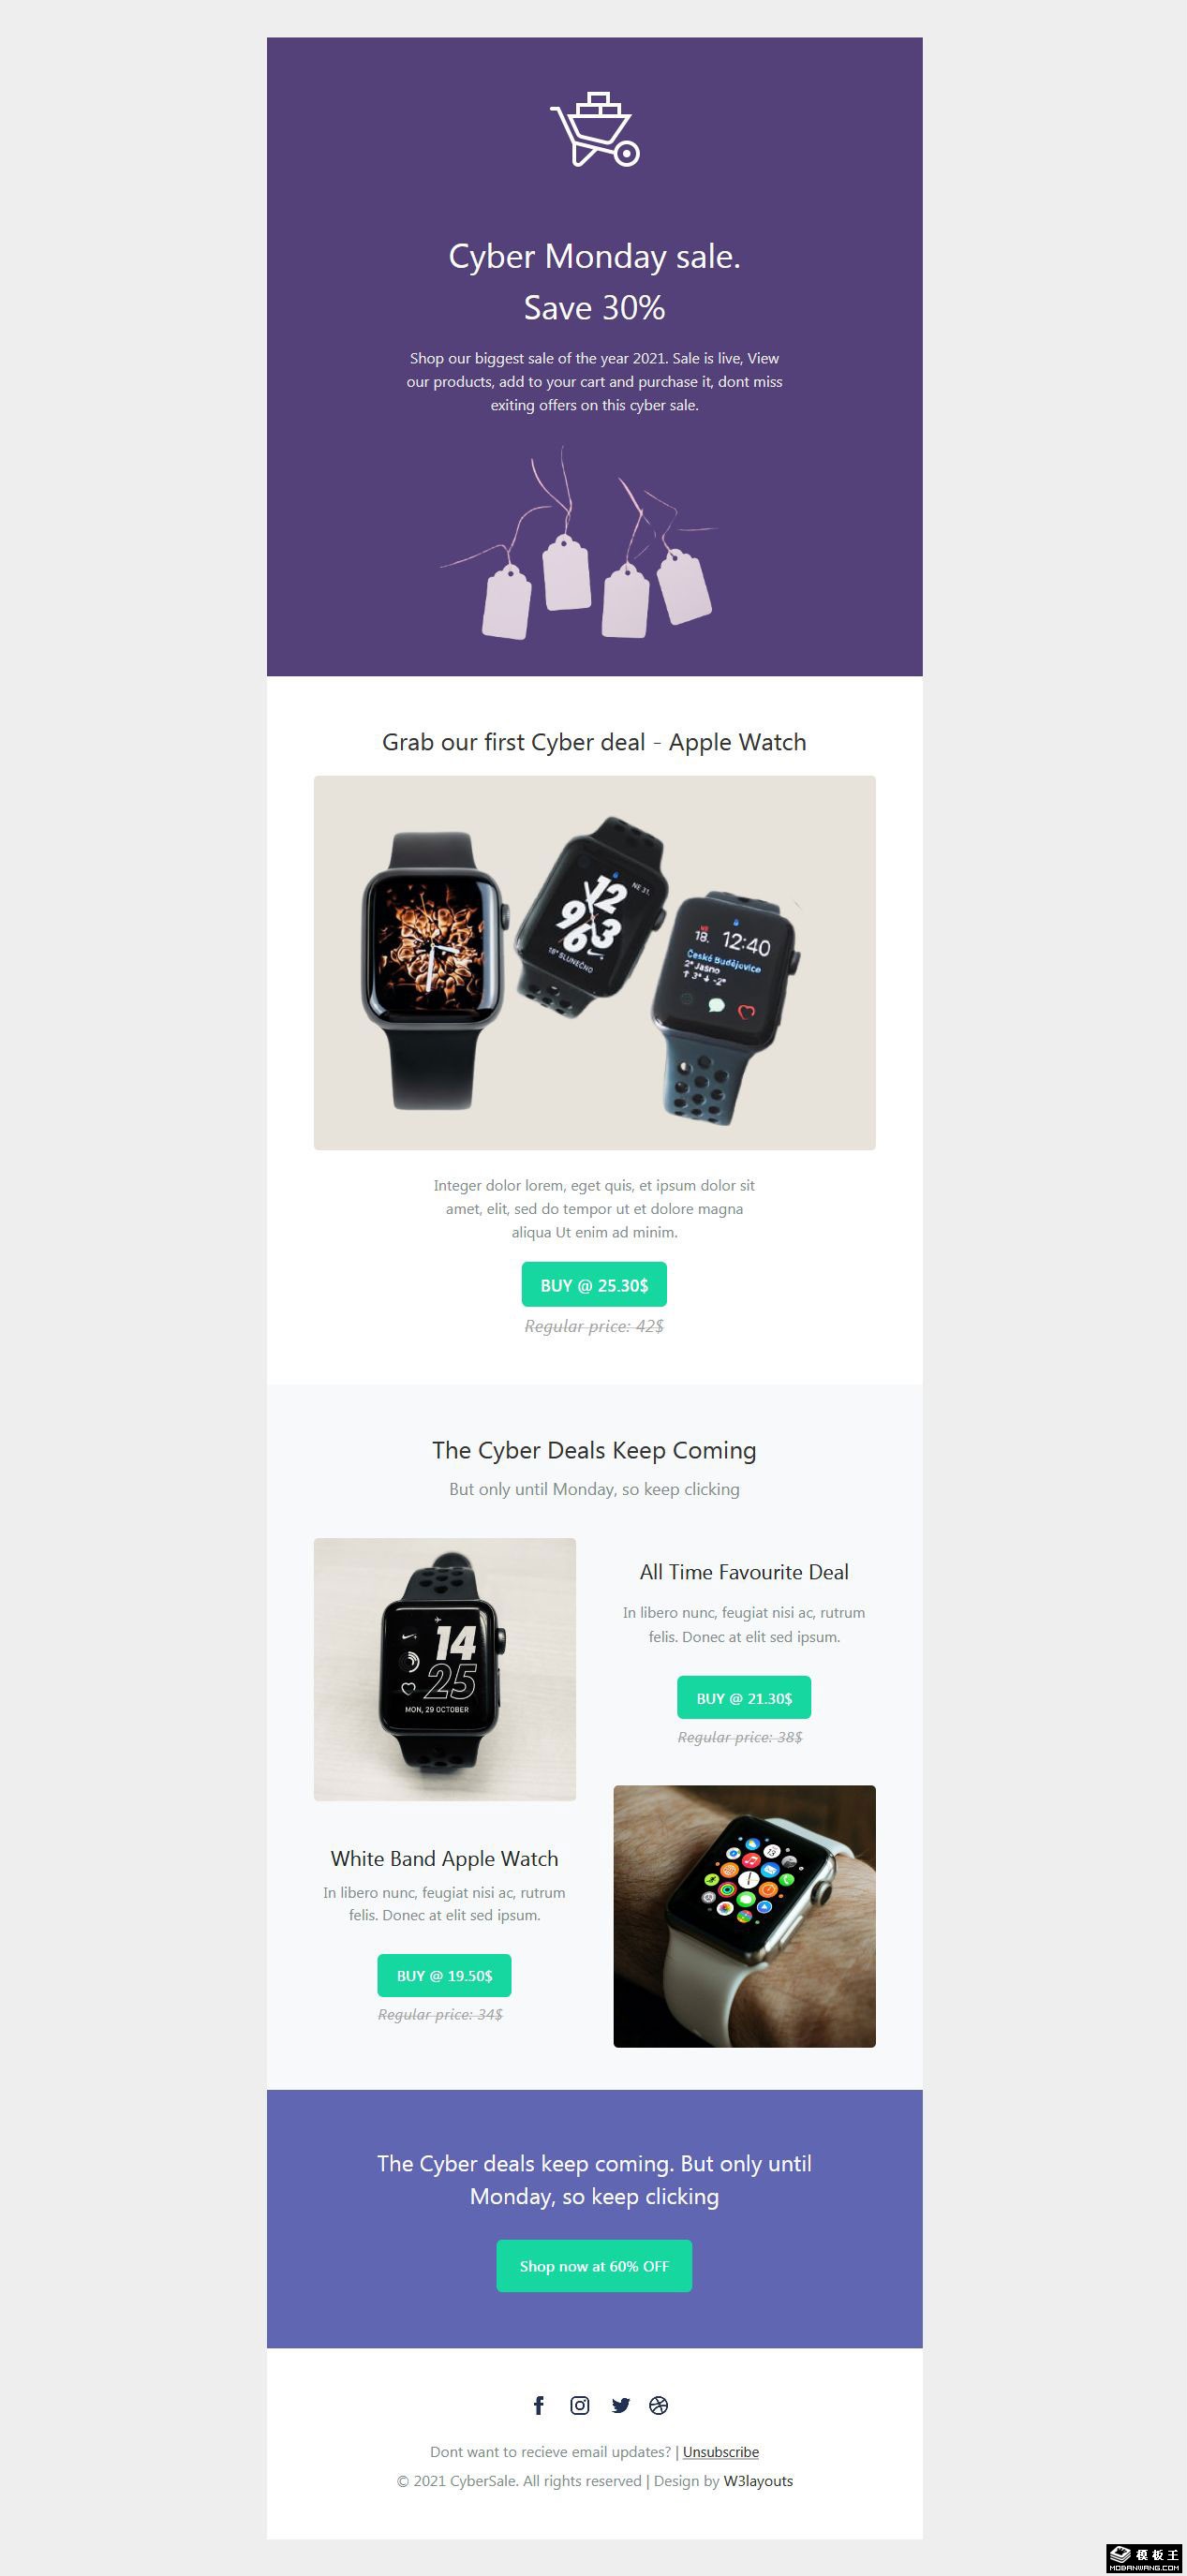Click the moban watermark logo in corner
This screenshot has height=2576, width=1187.
click(x=1145, y=2558)
